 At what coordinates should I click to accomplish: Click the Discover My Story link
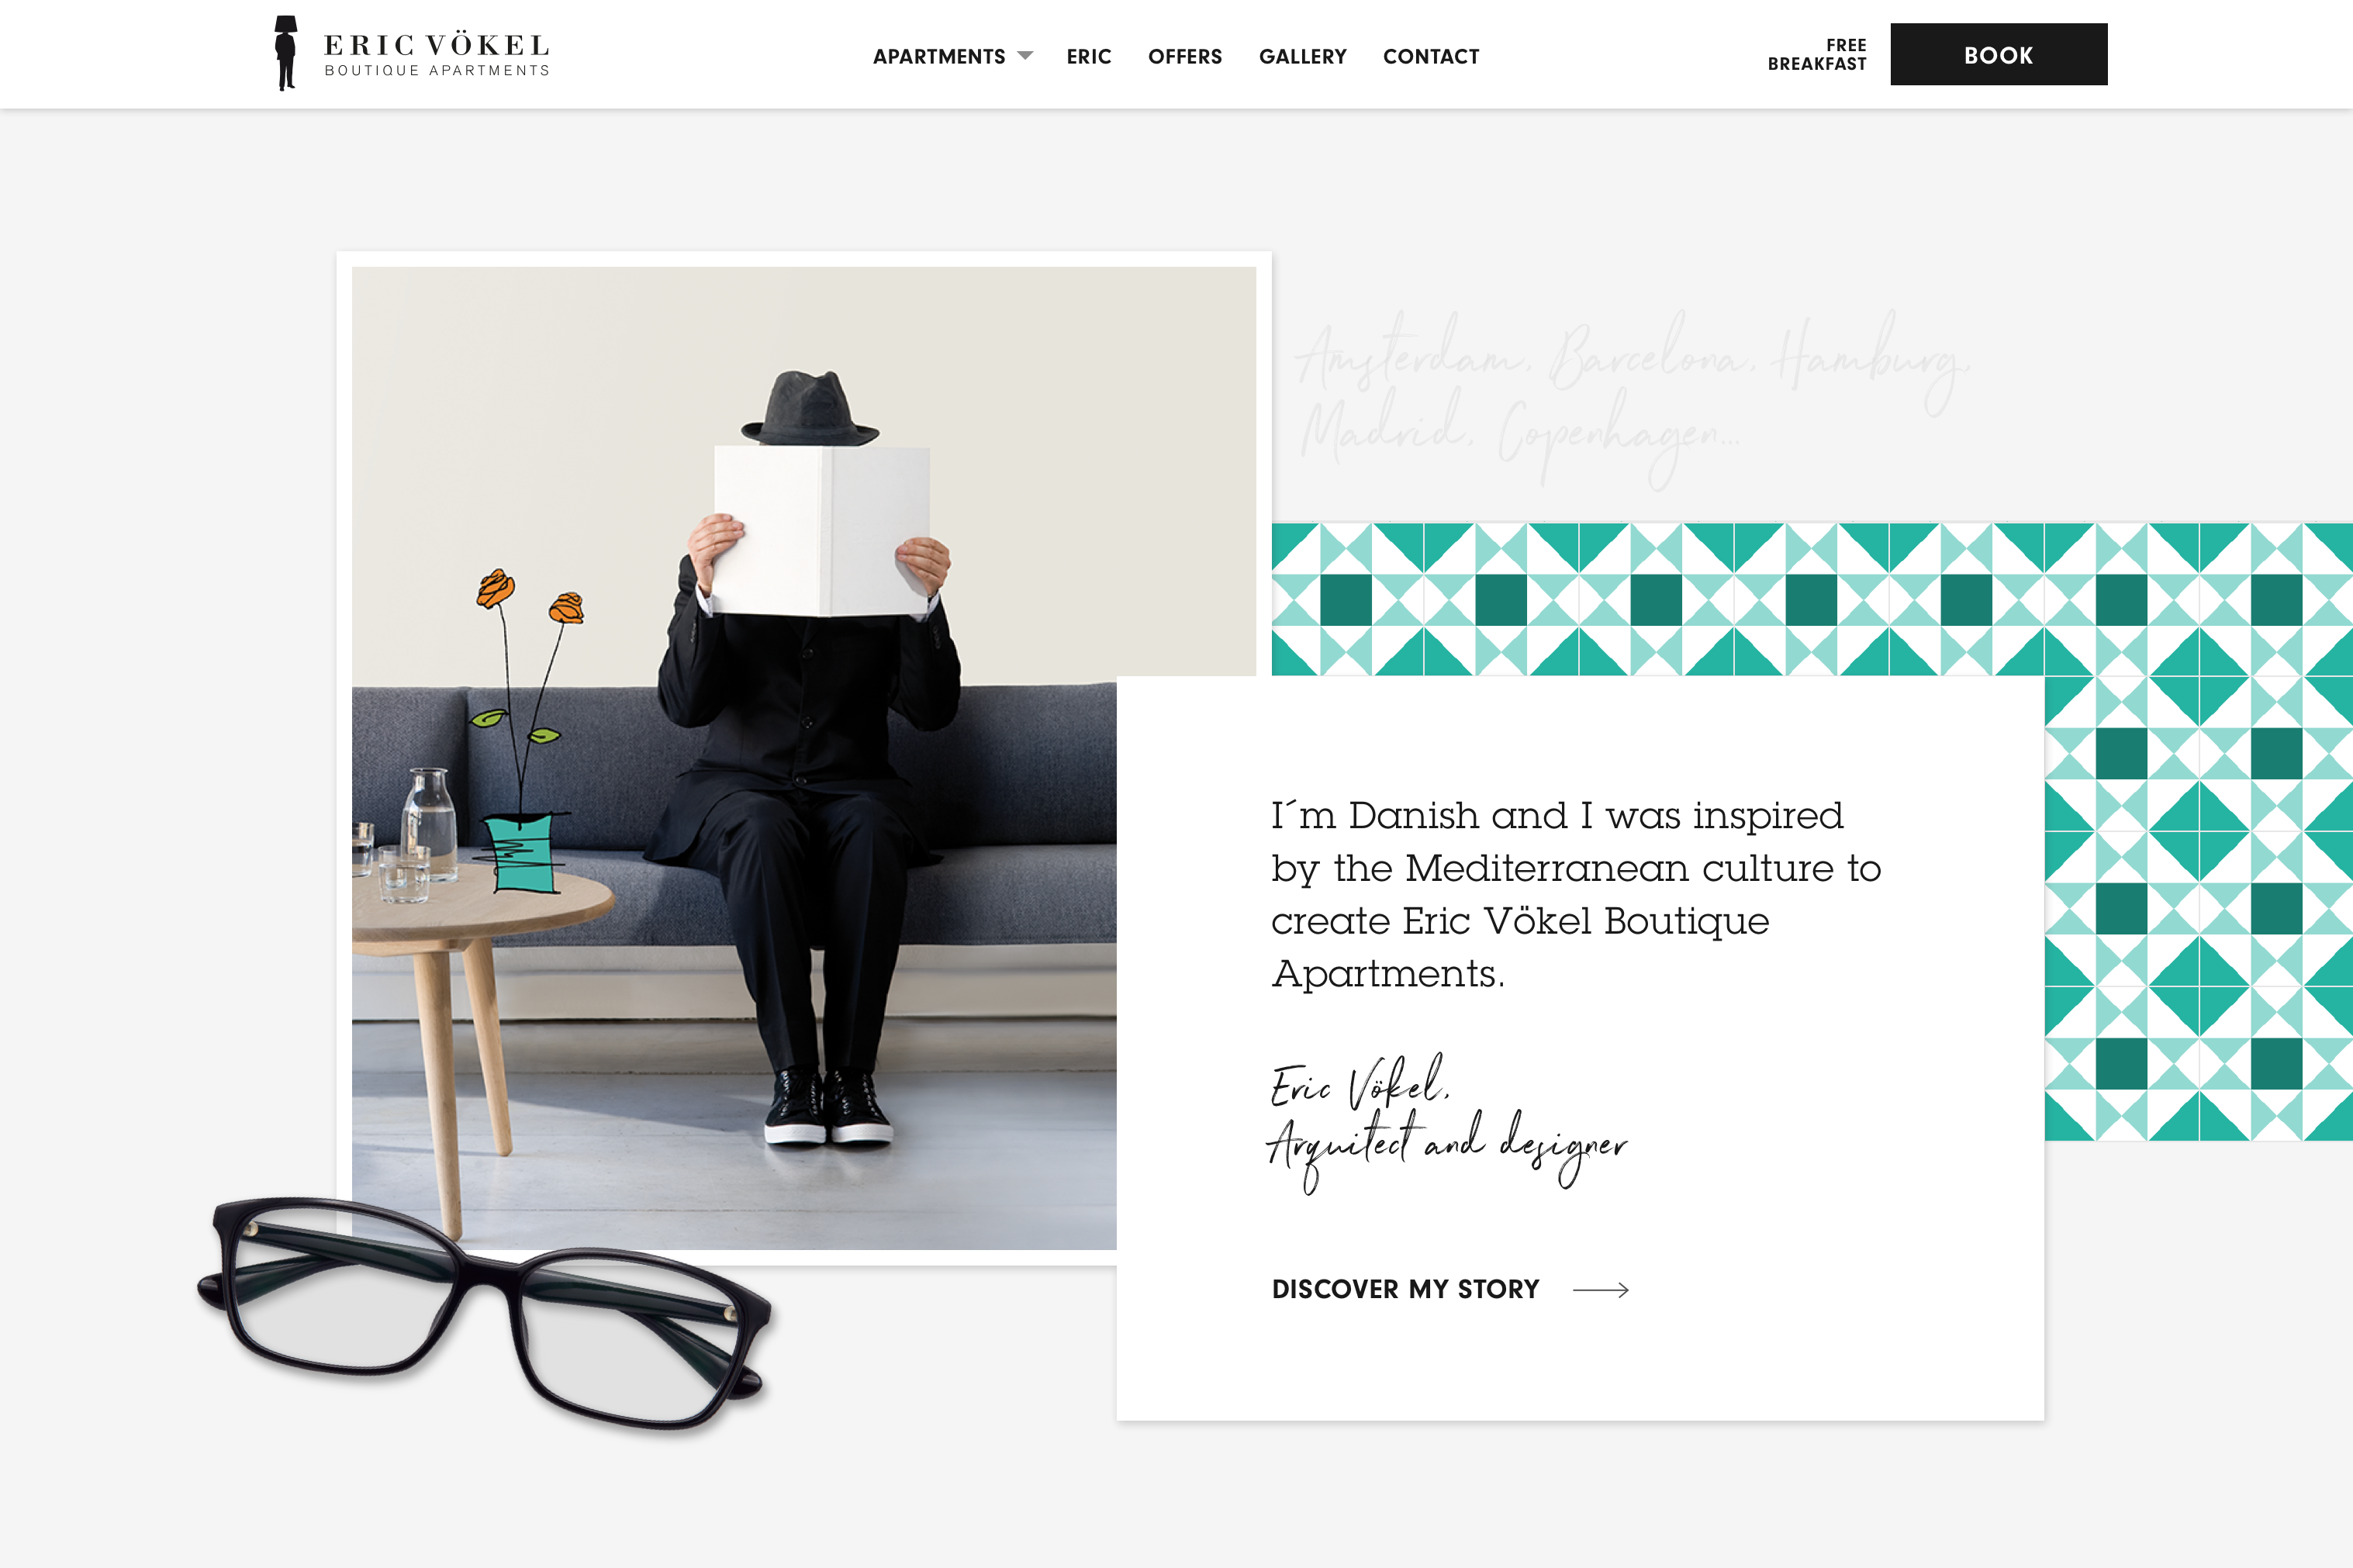pos(1405,1289)
